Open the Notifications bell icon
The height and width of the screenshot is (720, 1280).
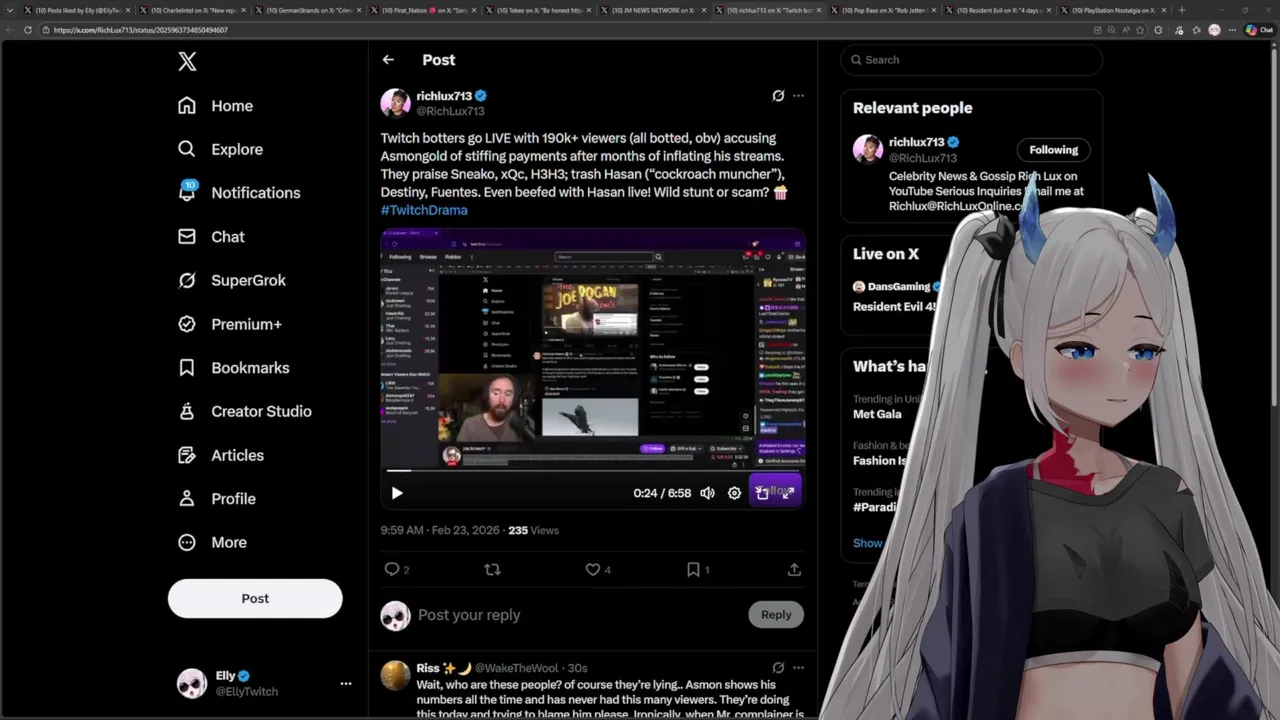tap(187, 192)
